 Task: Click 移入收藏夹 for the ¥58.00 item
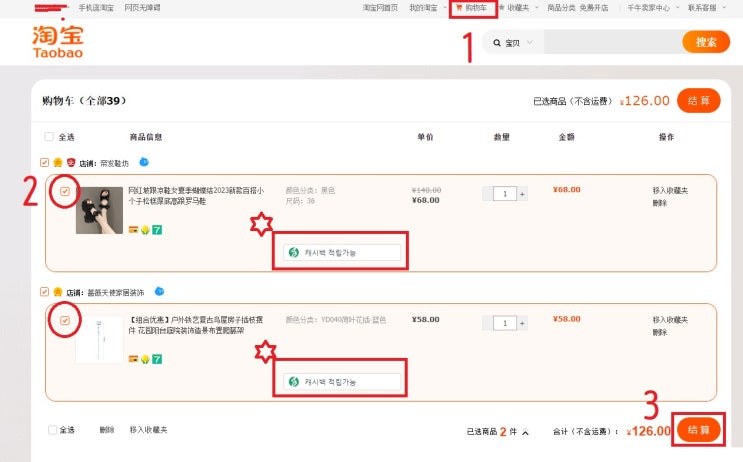click(x=670, y=320)
